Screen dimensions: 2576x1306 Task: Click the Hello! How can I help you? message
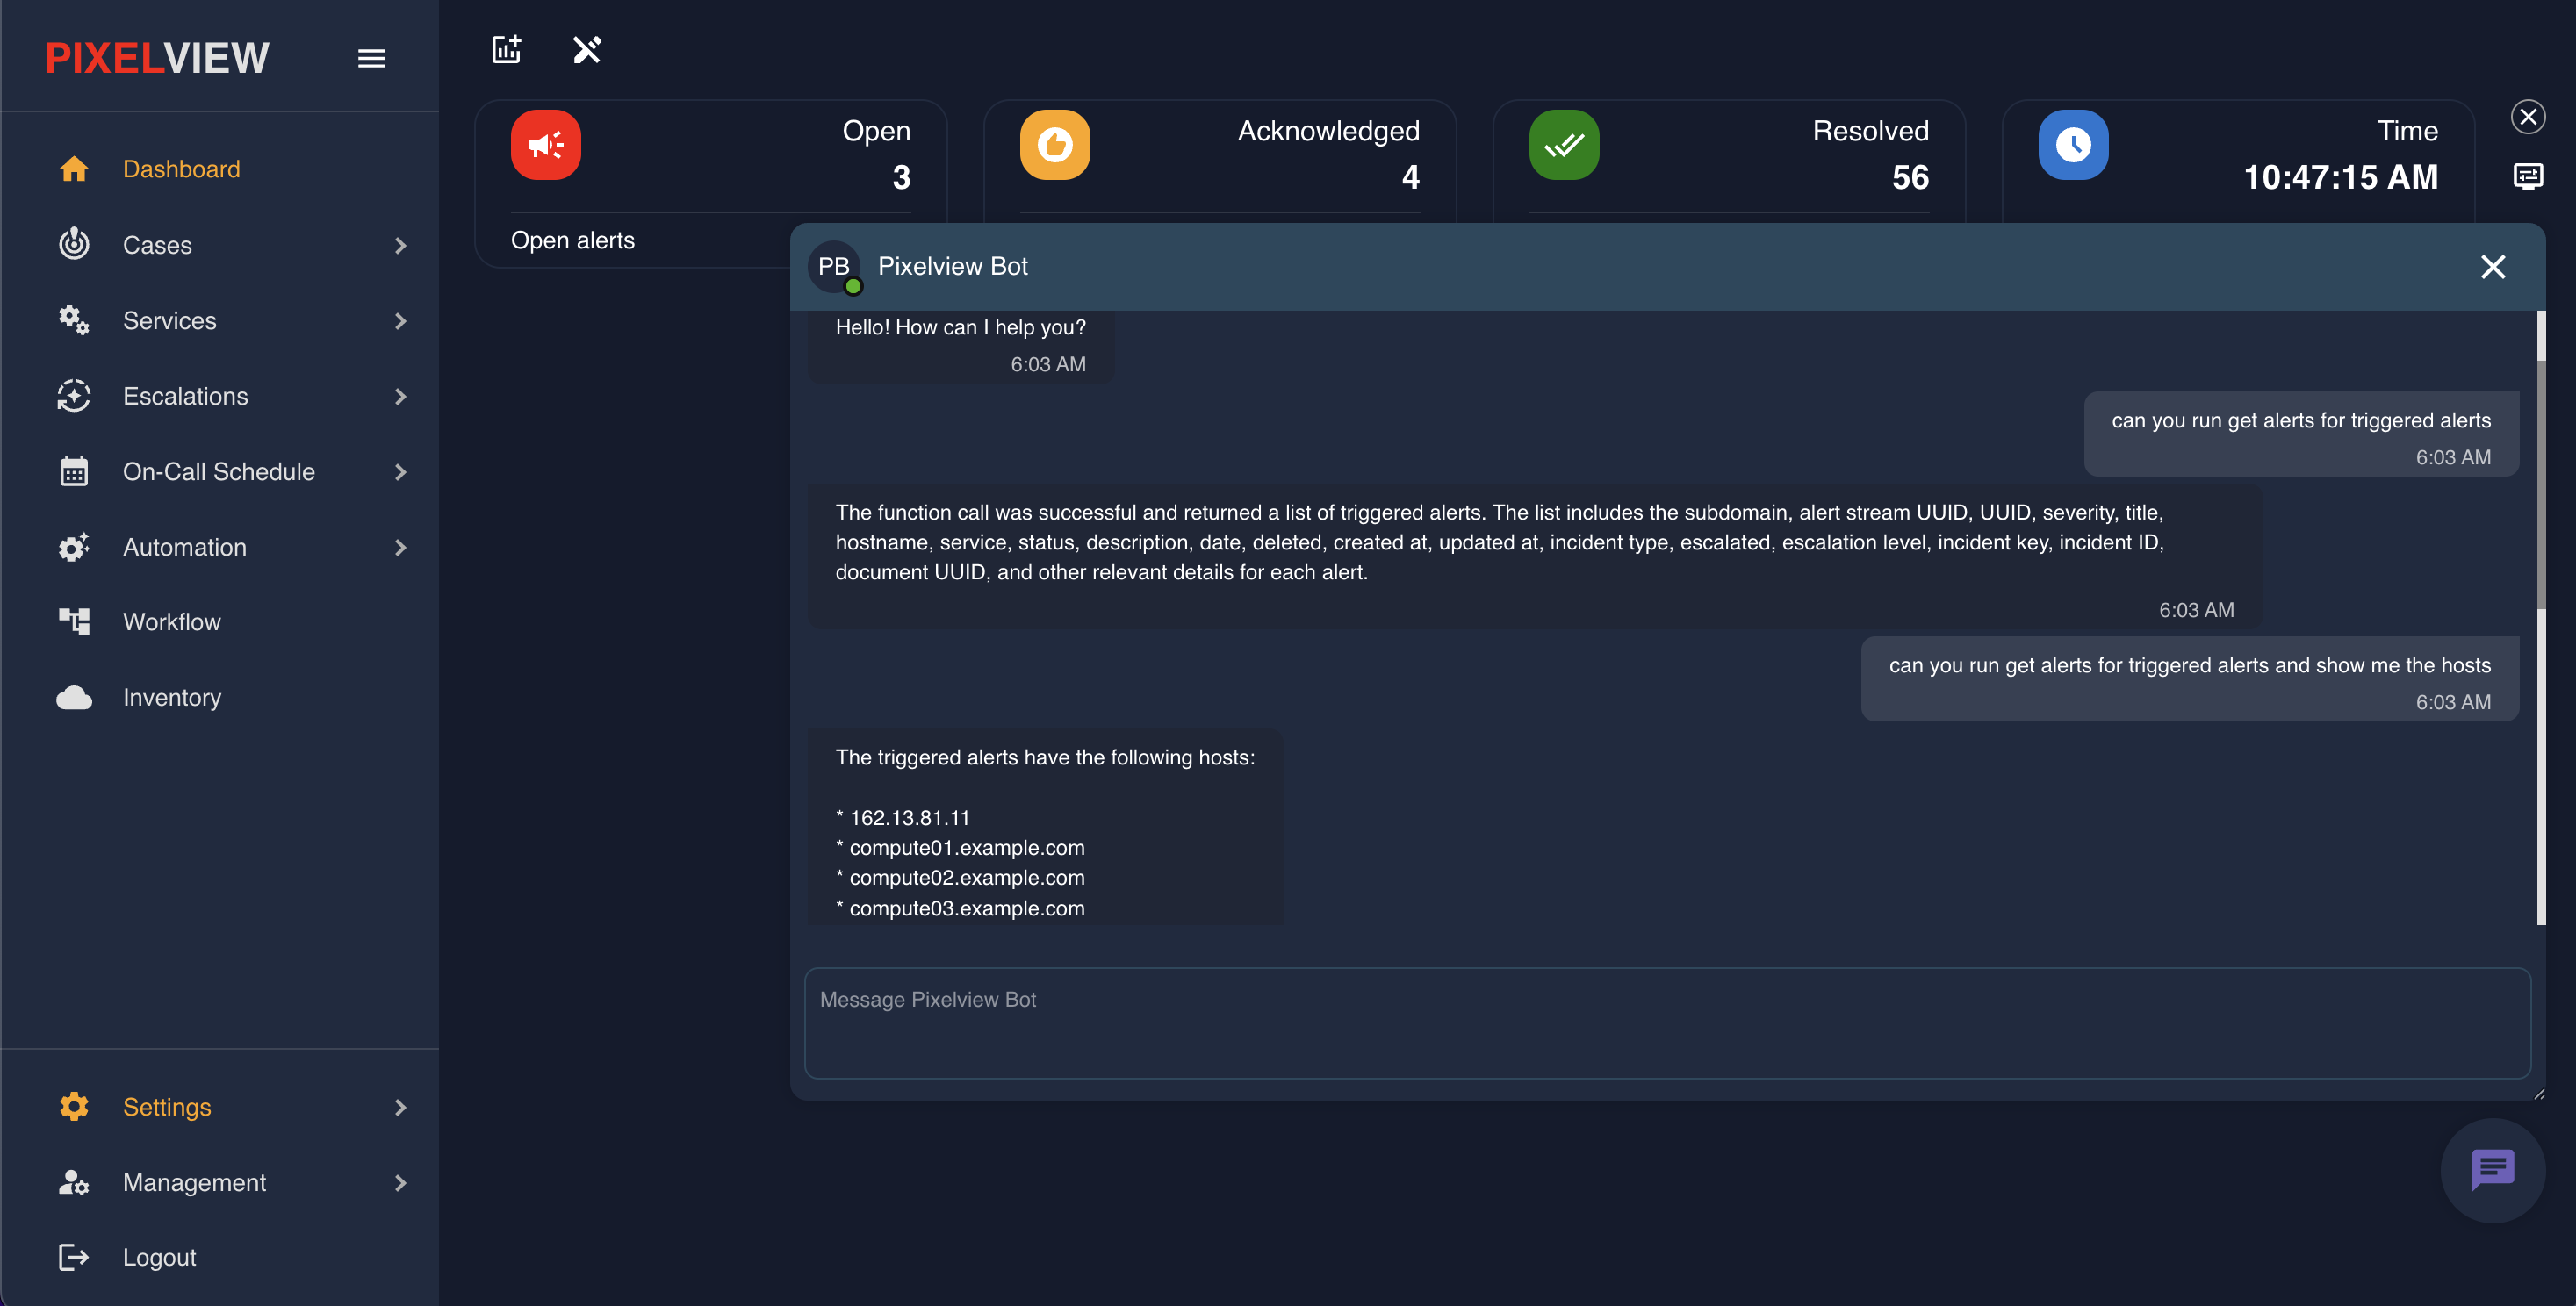(x=960, y=327)
